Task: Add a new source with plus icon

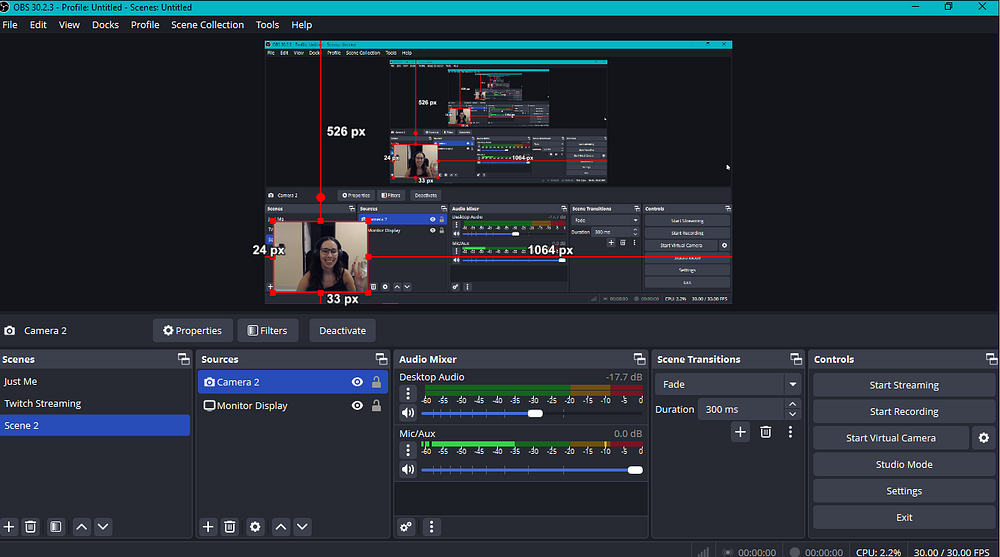Action: pos(208,526)
